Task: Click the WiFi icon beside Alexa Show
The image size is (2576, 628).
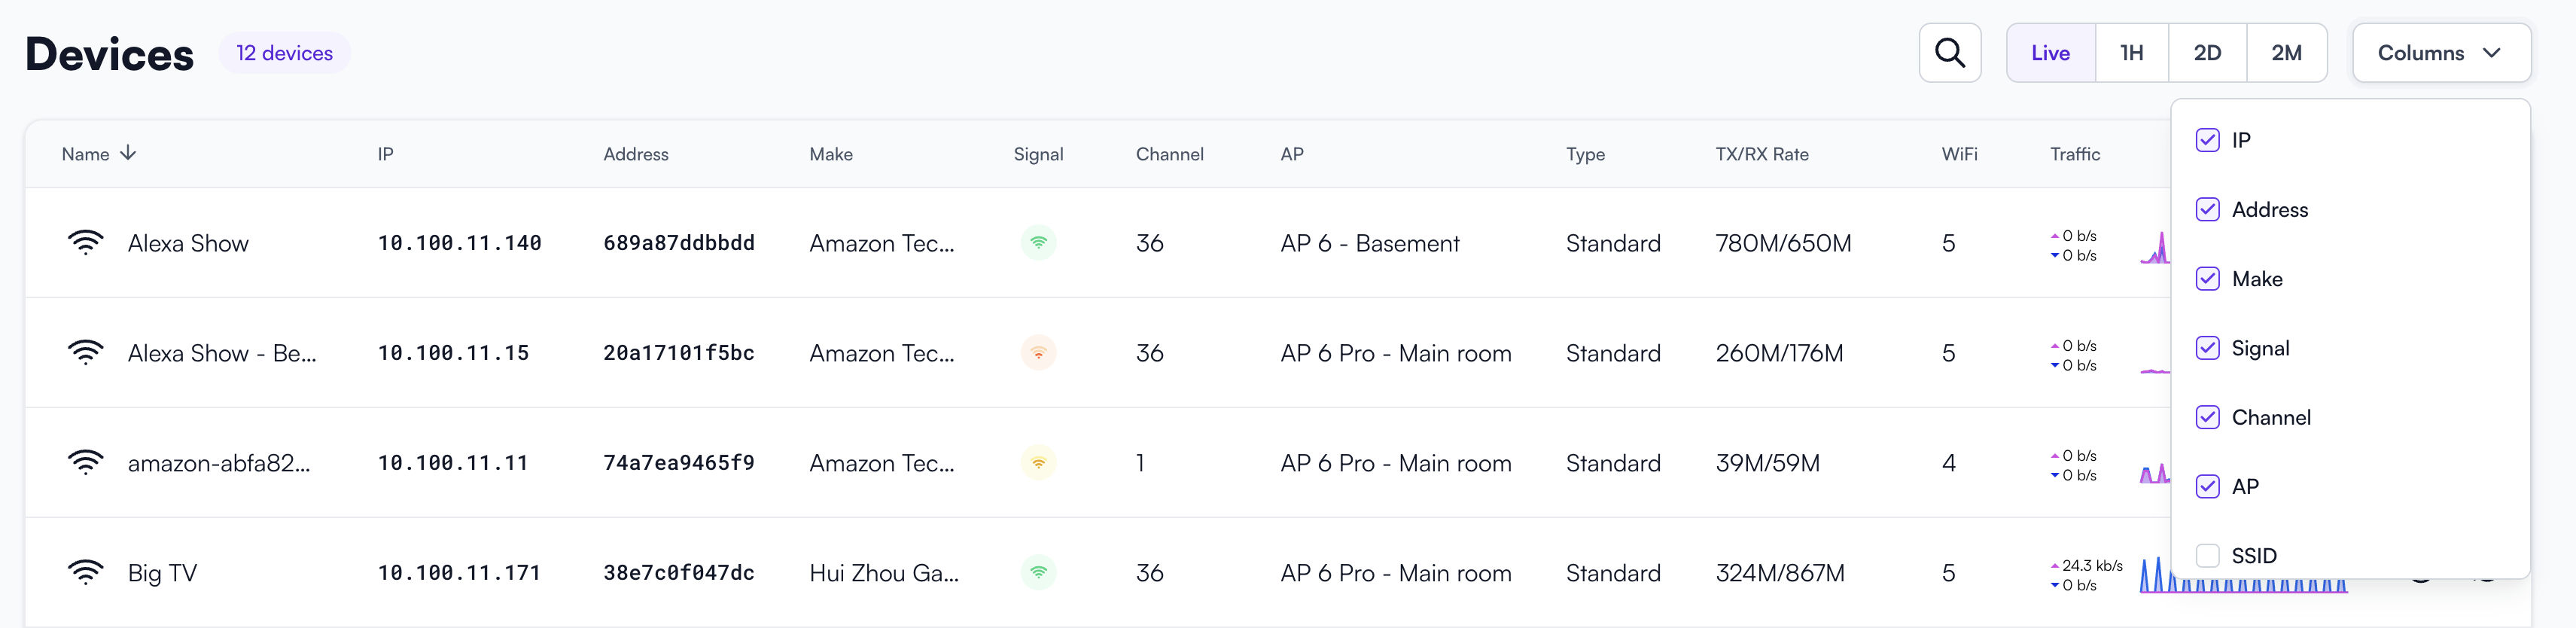Action: click(x=85, y=243)
